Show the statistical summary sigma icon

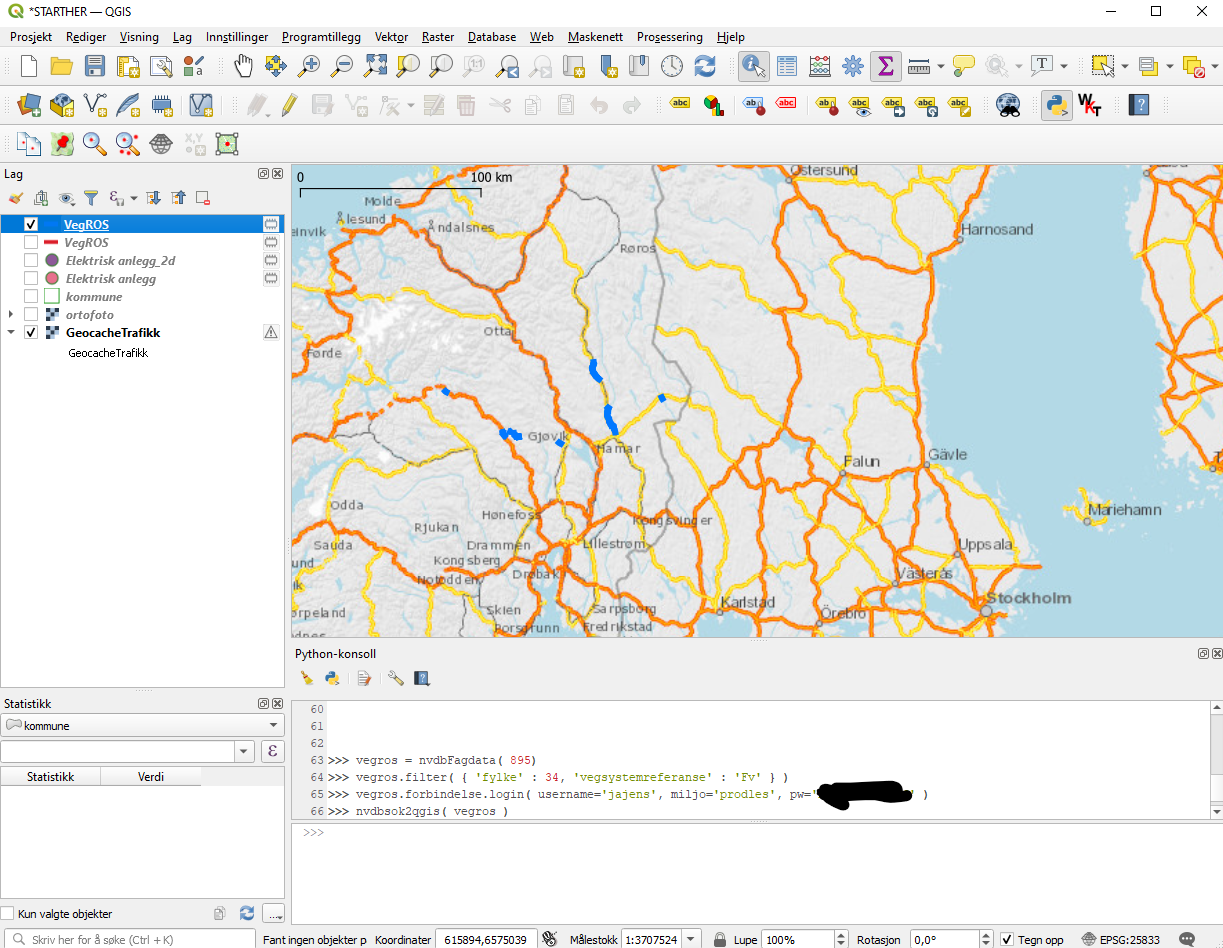[885, 66]
